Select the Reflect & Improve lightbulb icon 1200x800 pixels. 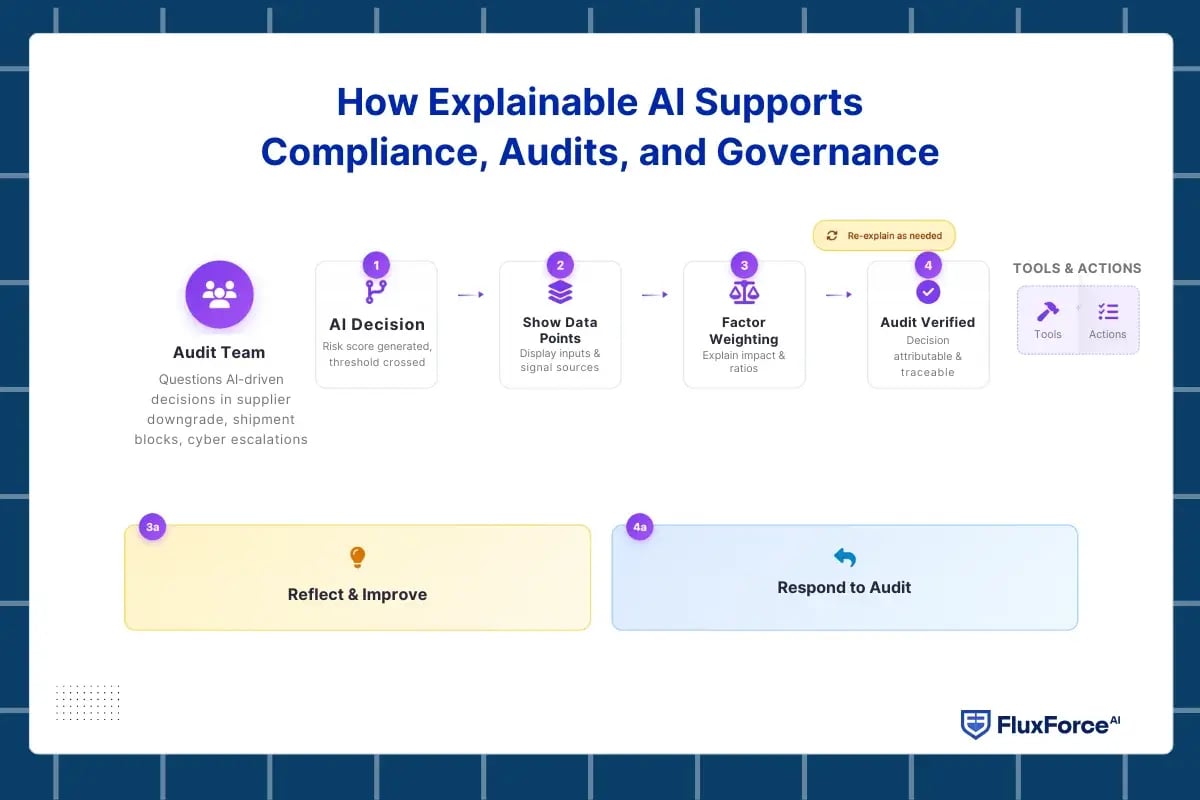coord(357,557)
